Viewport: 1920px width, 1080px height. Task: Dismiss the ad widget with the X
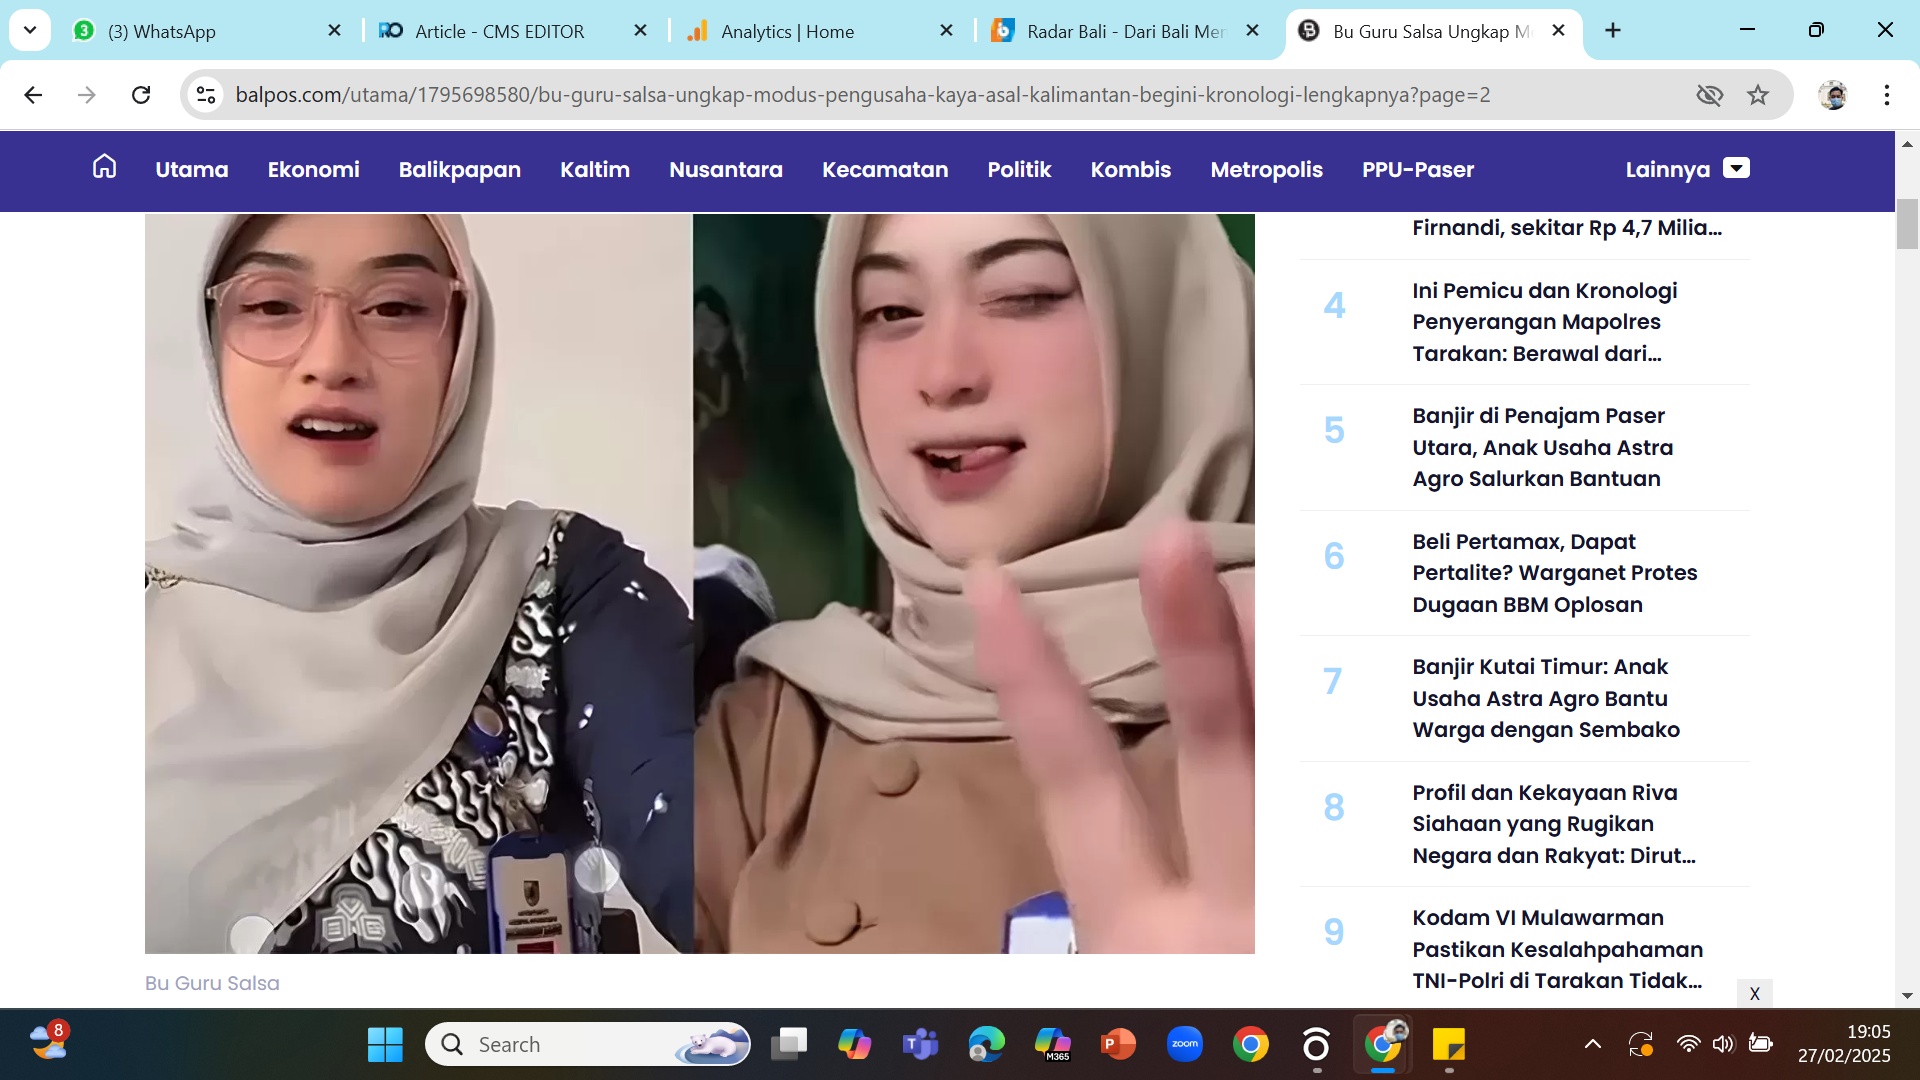pyautogui.click(x=1755, y=994)
